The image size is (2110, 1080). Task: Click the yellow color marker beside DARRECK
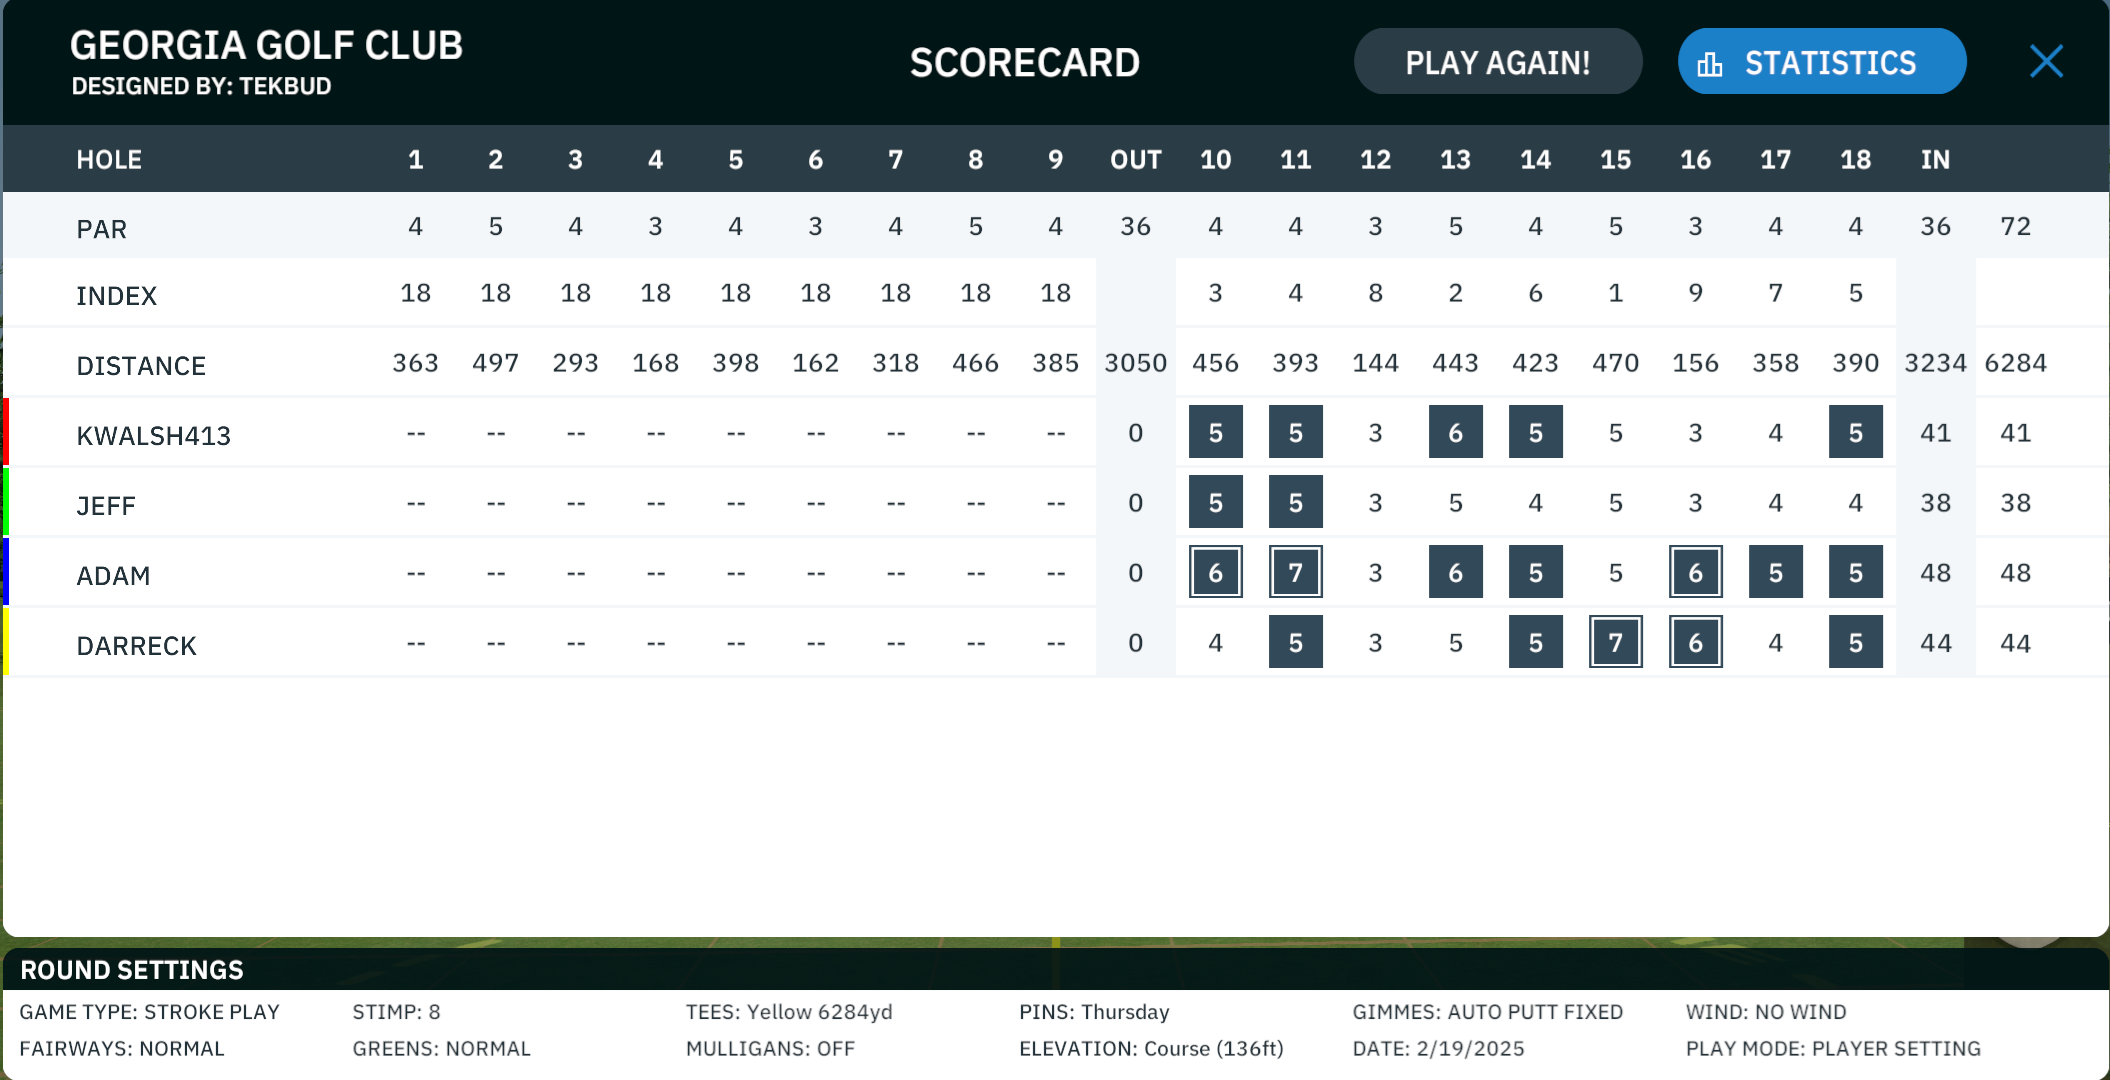click(x=6, y=642)
